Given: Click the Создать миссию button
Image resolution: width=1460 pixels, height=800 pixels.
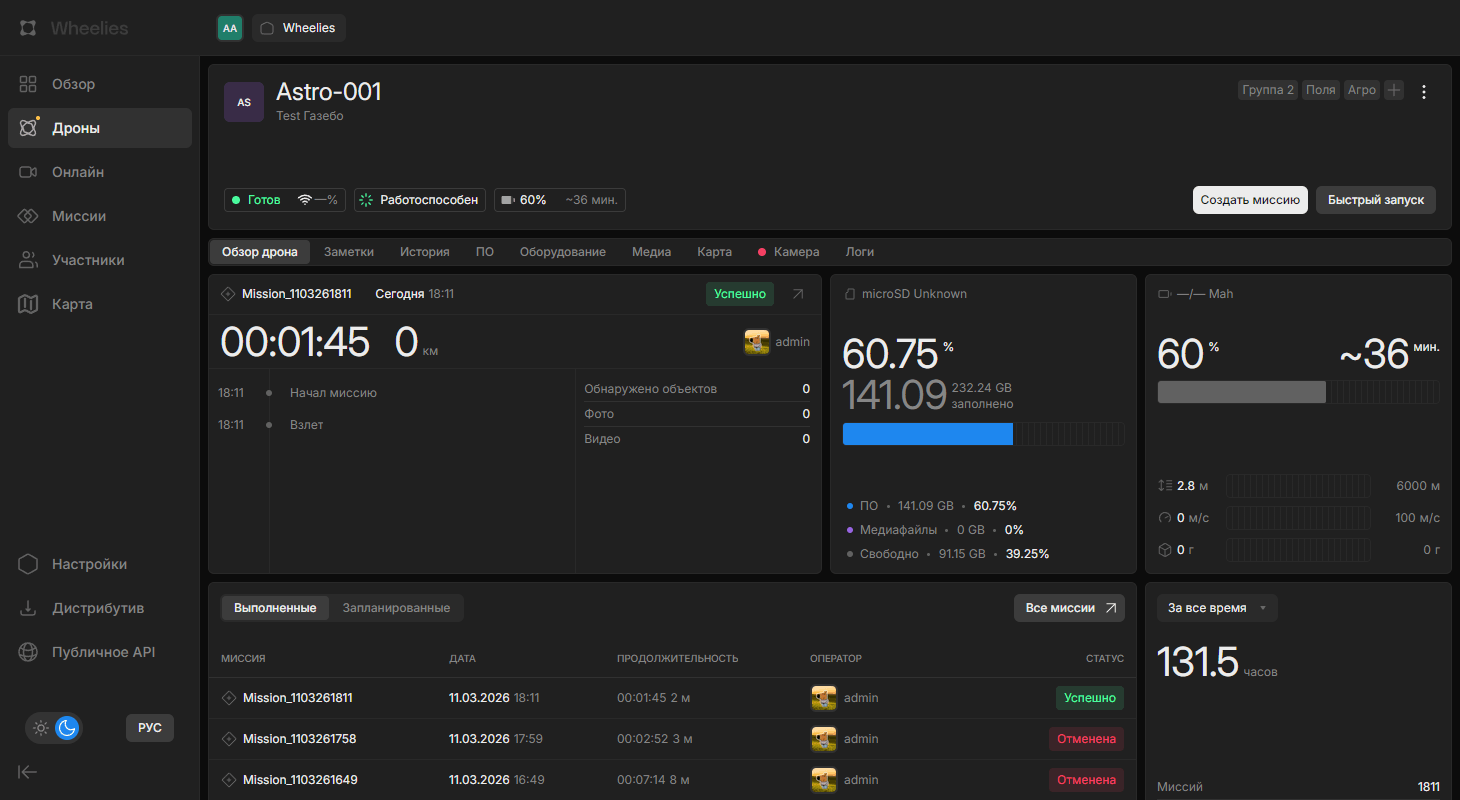Looking at the screenshot, I should pyautogui.click(x=1249, y=200).
